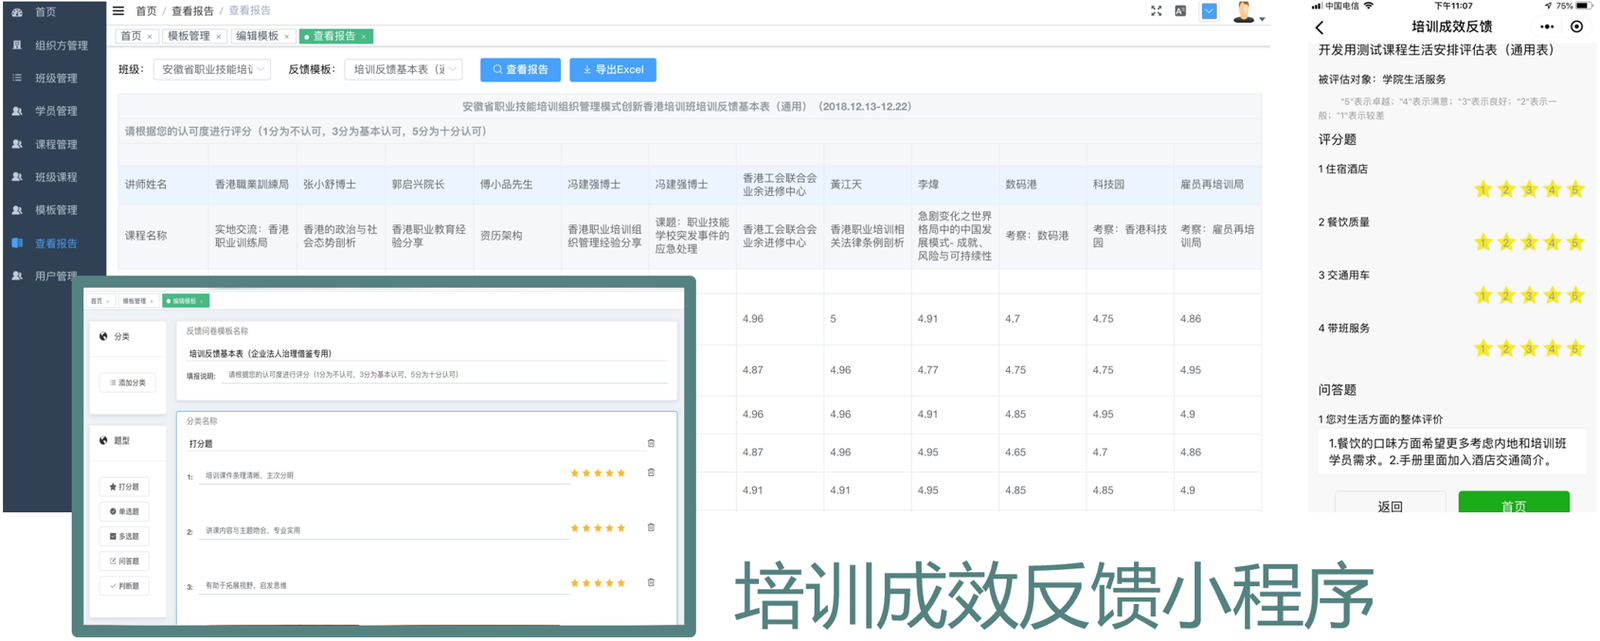Click the 张小舒博士 lecturer cell
Image resolution: width=1600 pixels, height=641 pixels.
[x=339, y=185]
